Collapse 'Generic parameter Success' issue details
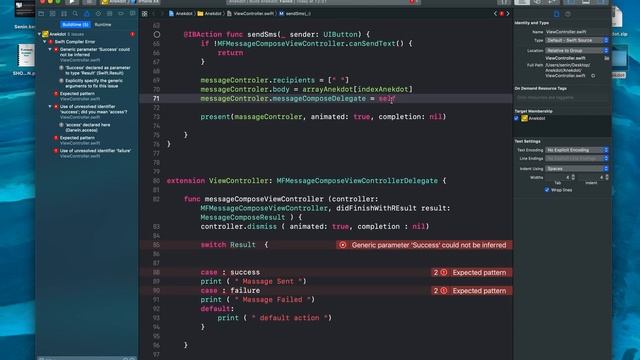This screenshot has width=640, height=360. pyautogui.click(x=50, y=49)
